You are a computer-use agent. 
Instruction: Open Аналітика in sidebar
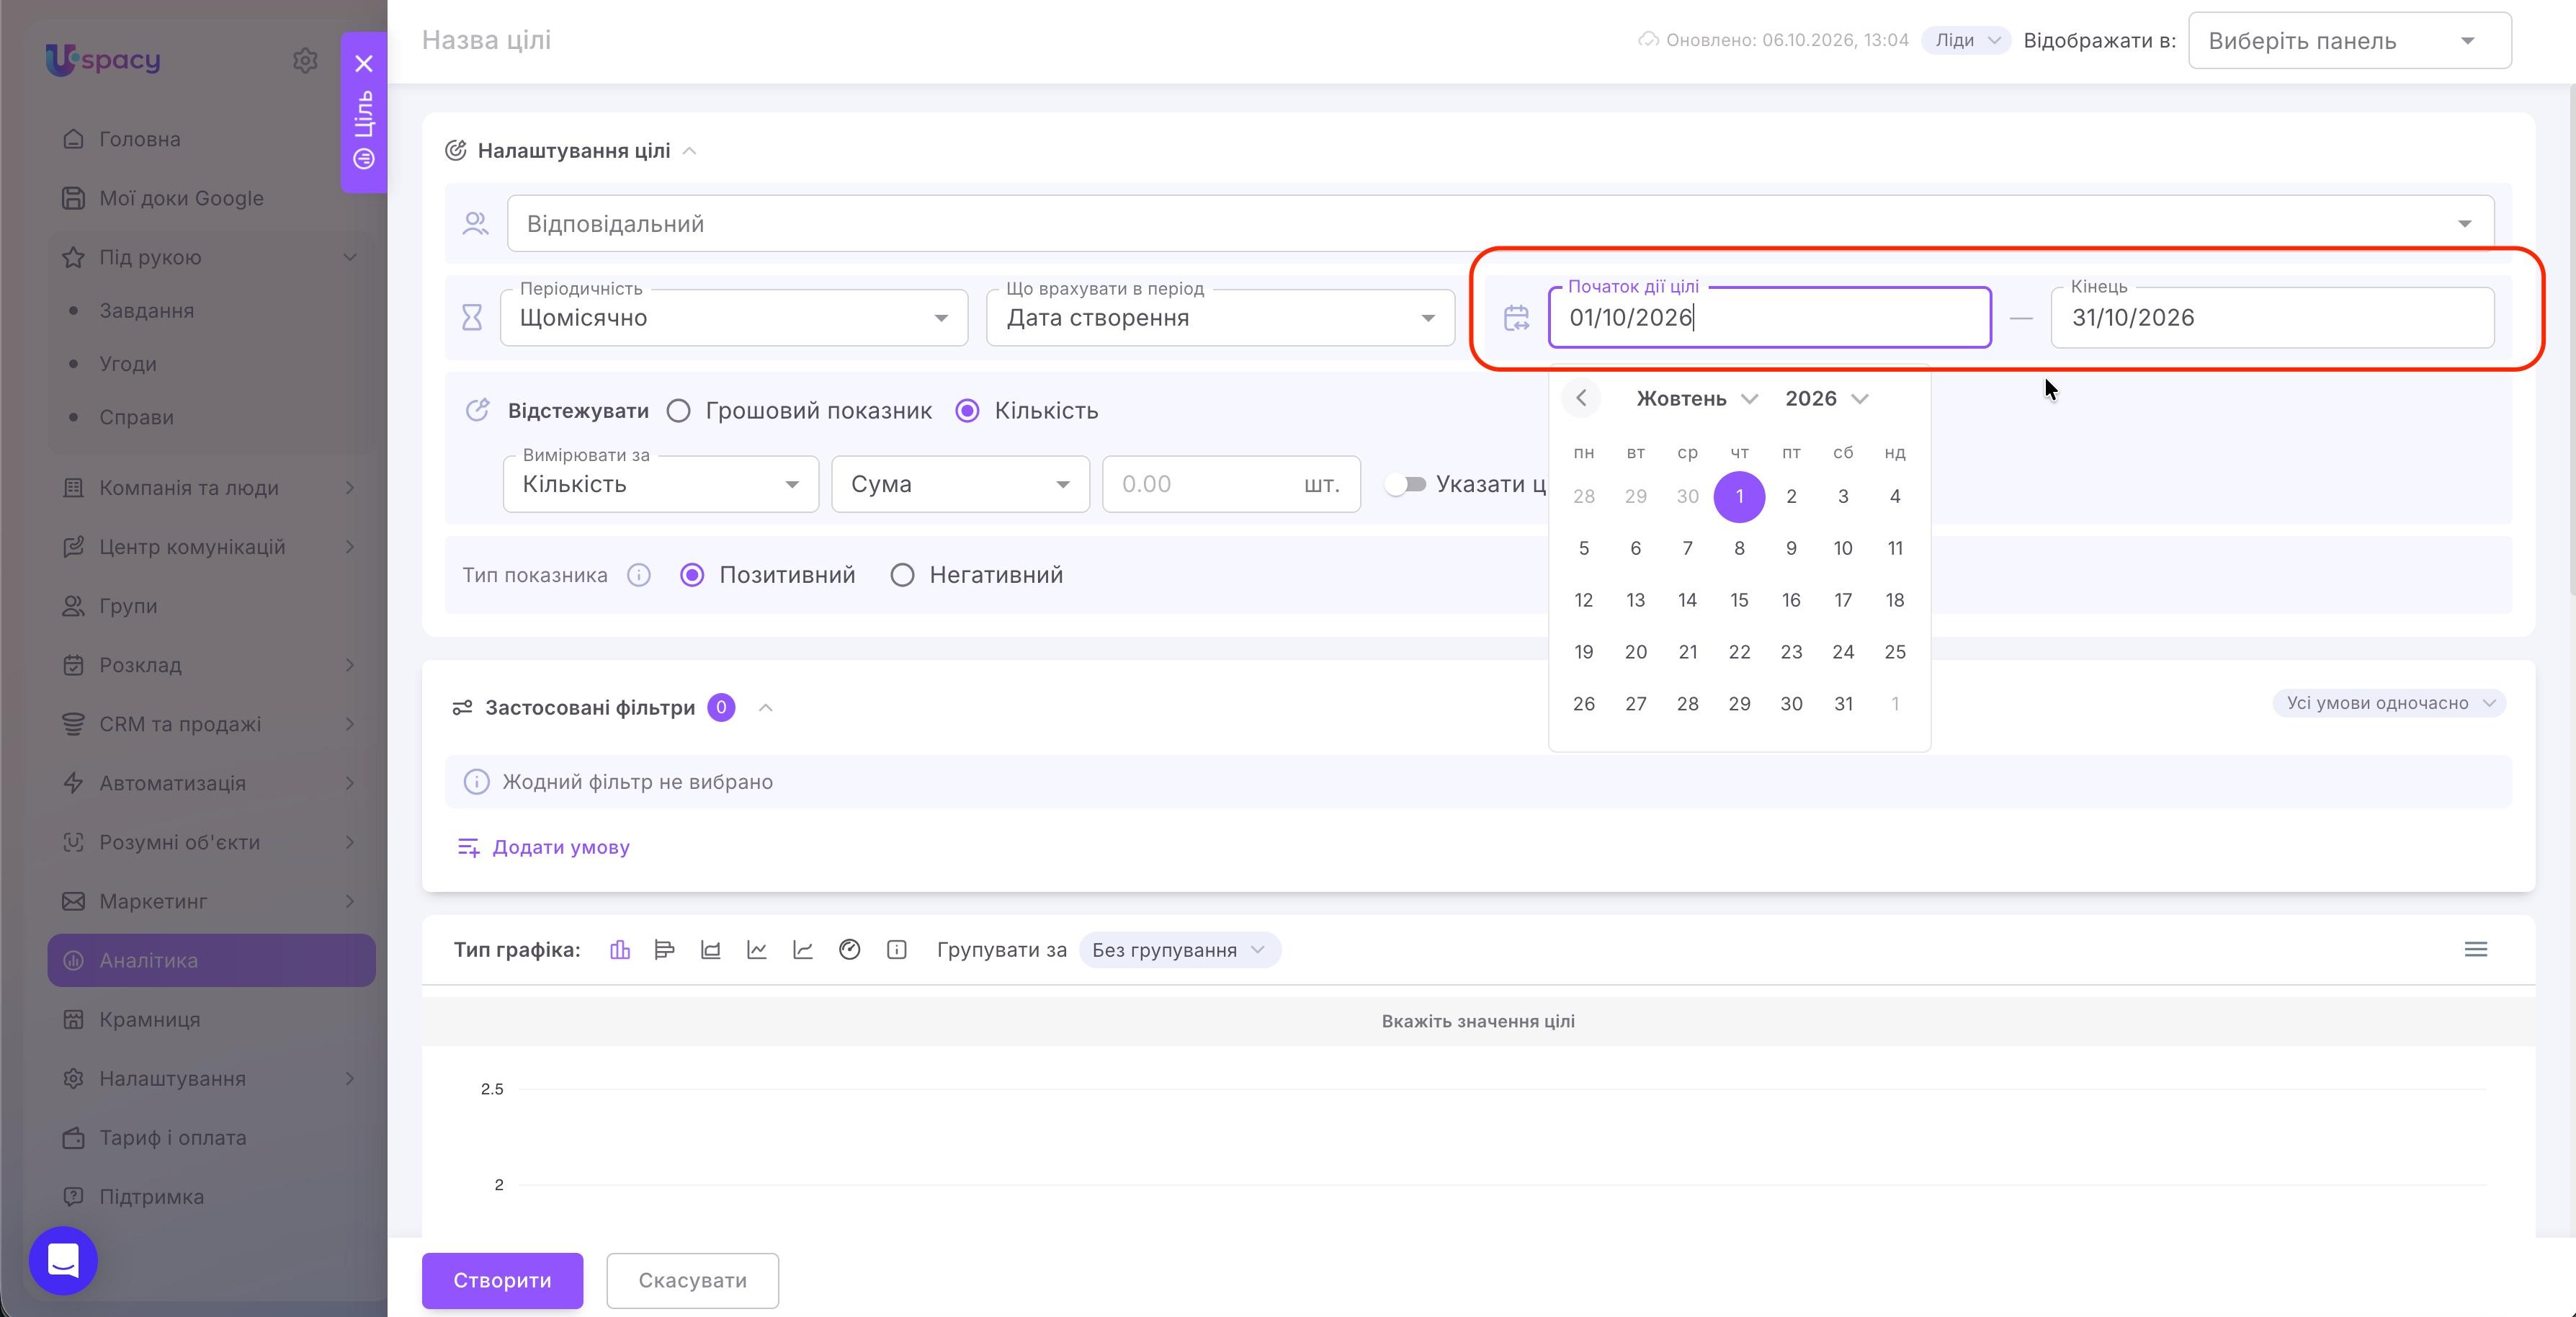(211, 960)
